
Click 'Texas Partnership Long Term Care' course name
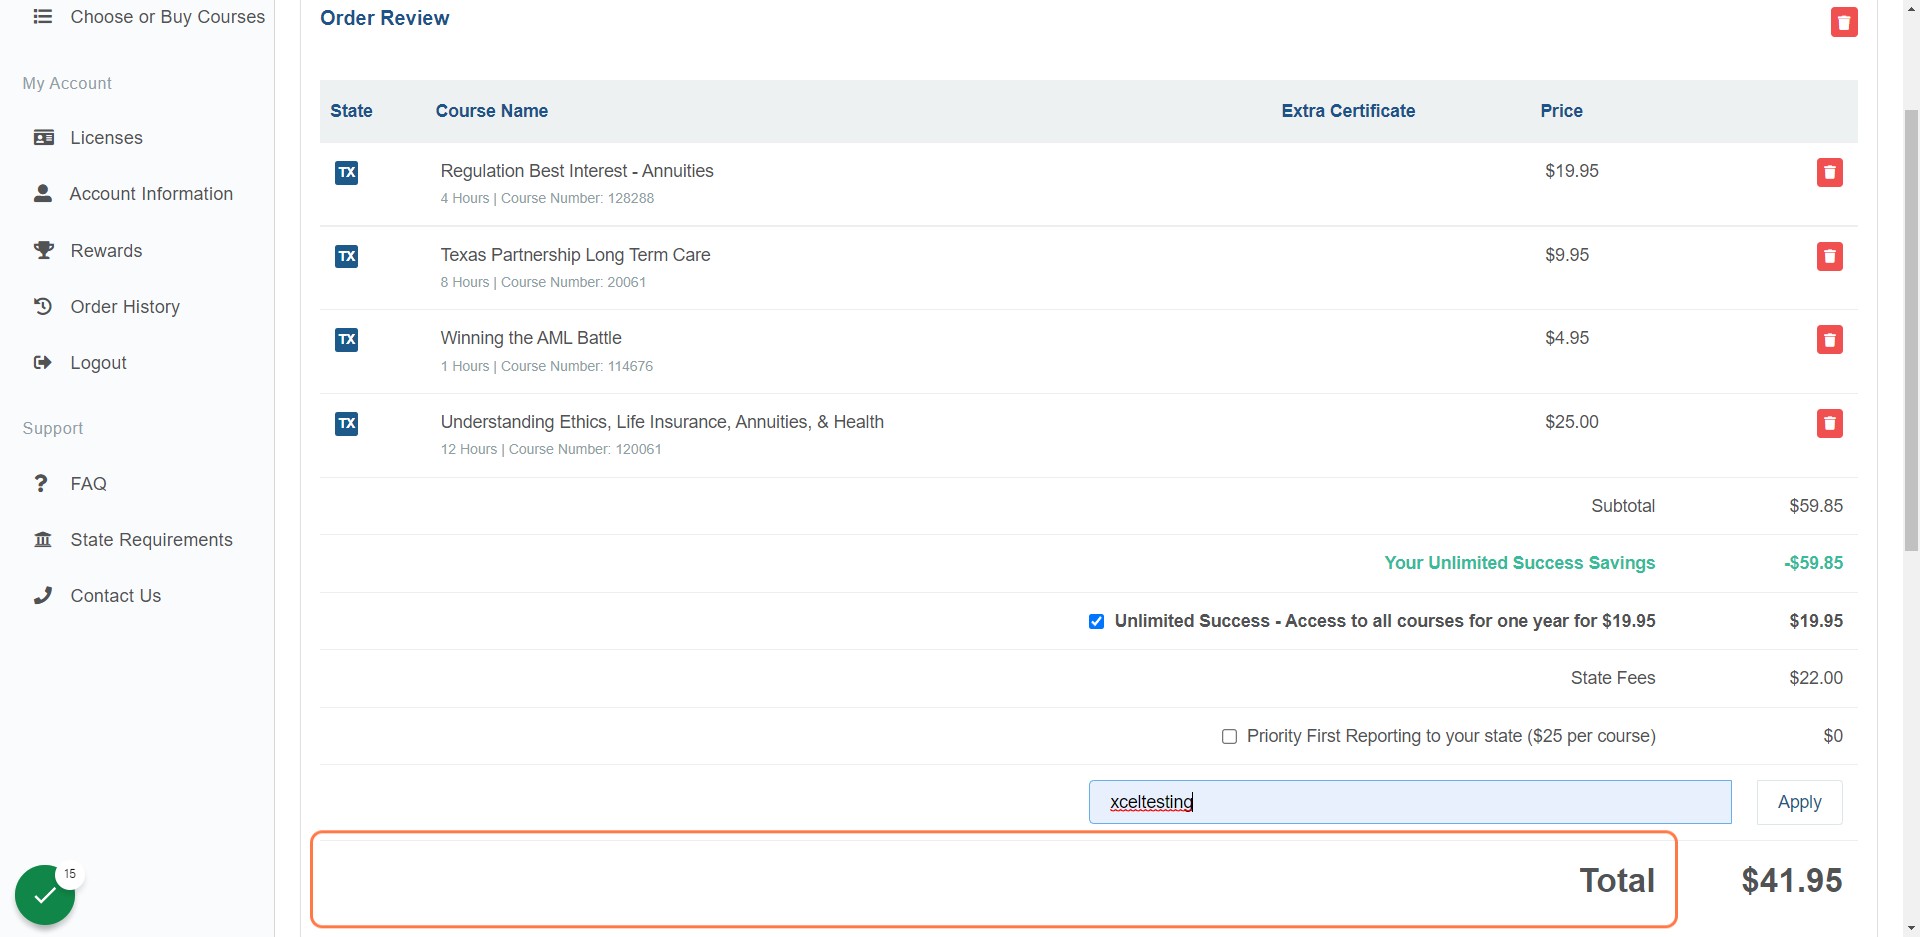(x=575, y=255)
